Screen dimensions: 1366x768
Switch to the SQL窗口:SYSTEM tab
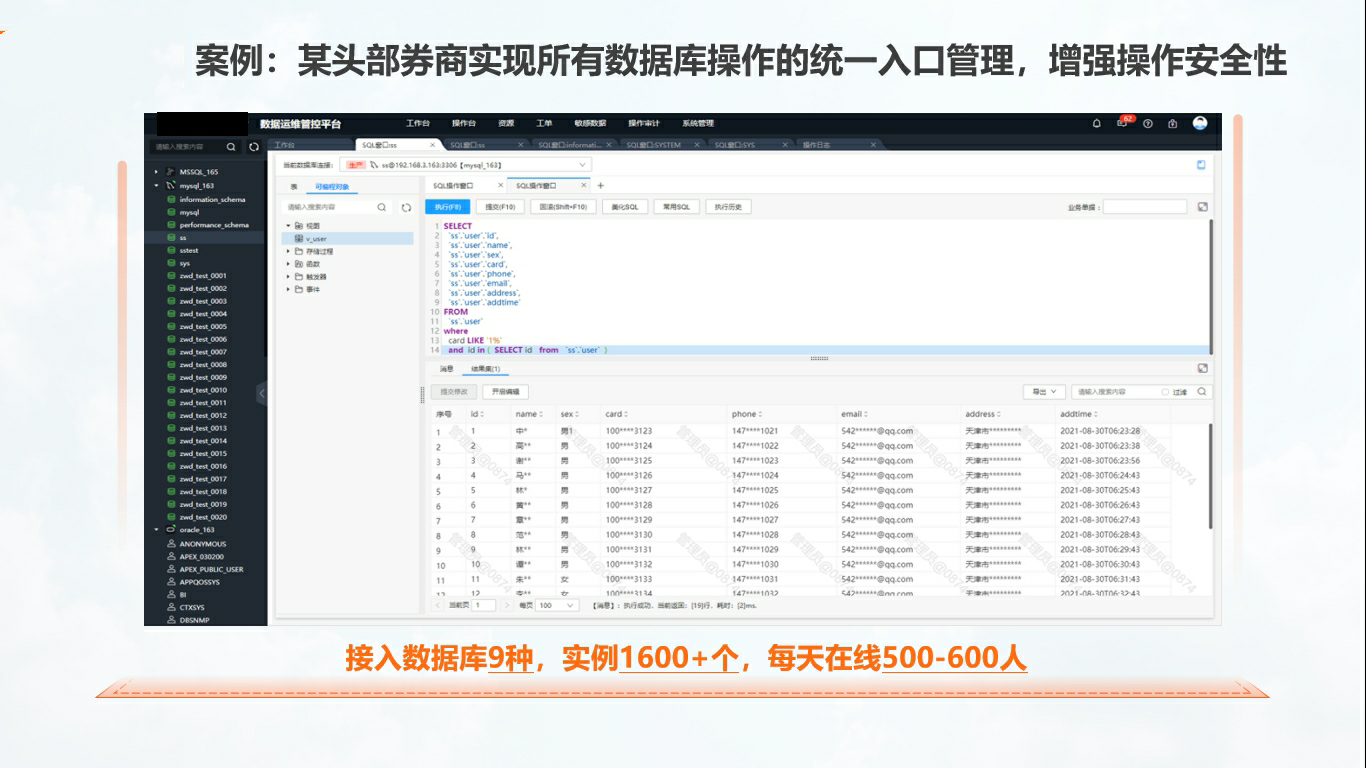click(x=653, y=145)
